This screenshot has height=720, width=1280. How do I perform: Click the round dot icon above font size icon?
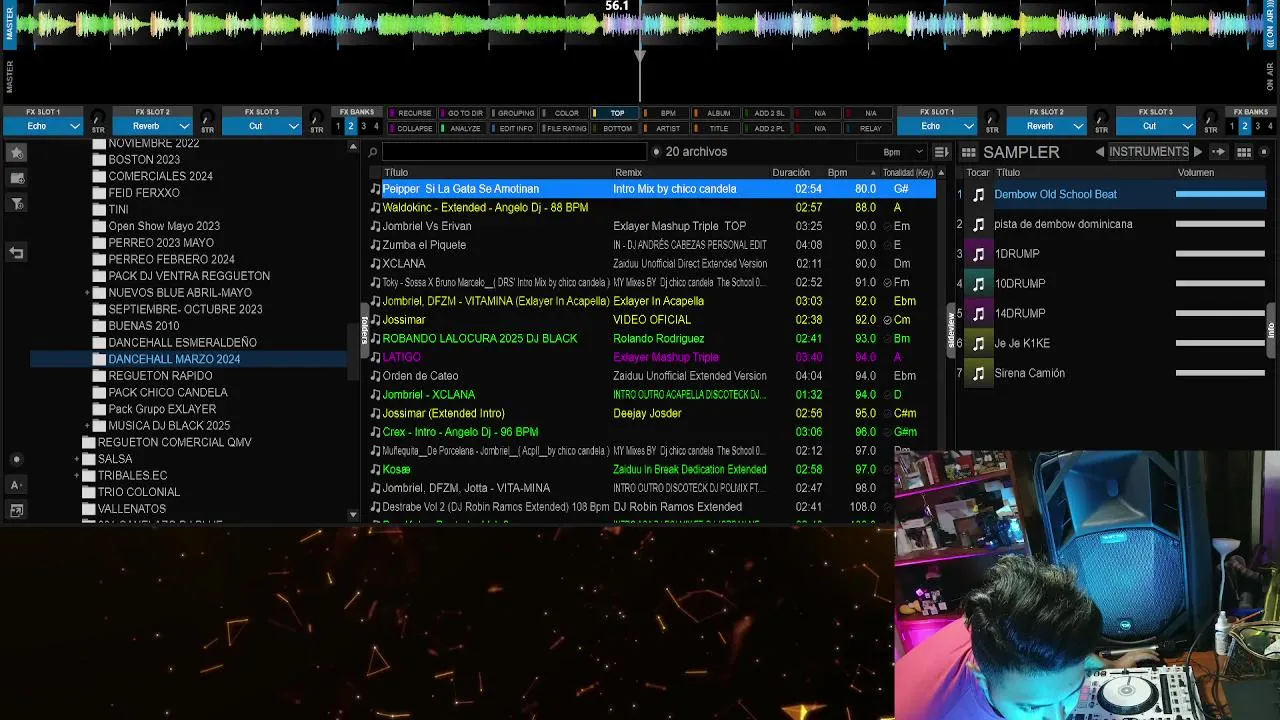[16, 460]
